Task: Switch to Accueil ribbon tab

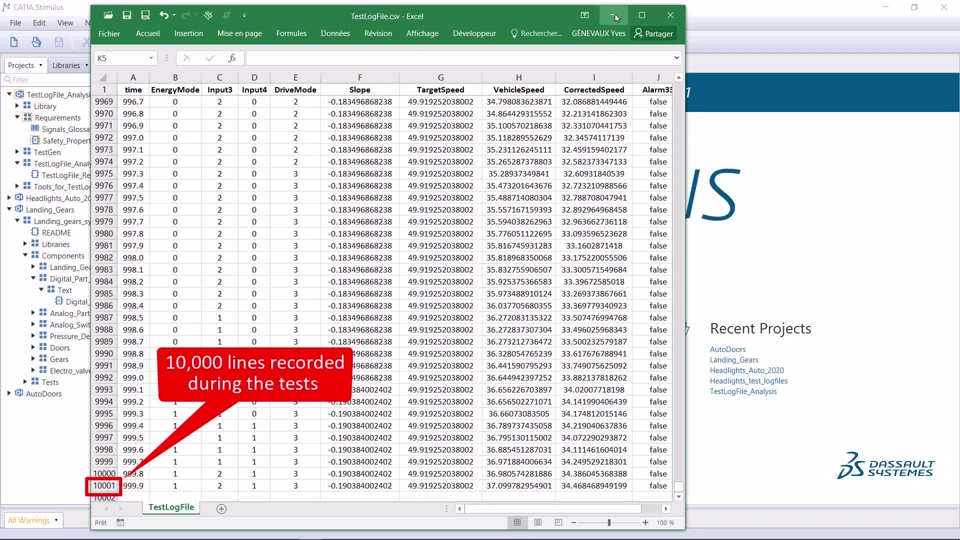Action: click(x=148, y=34)
